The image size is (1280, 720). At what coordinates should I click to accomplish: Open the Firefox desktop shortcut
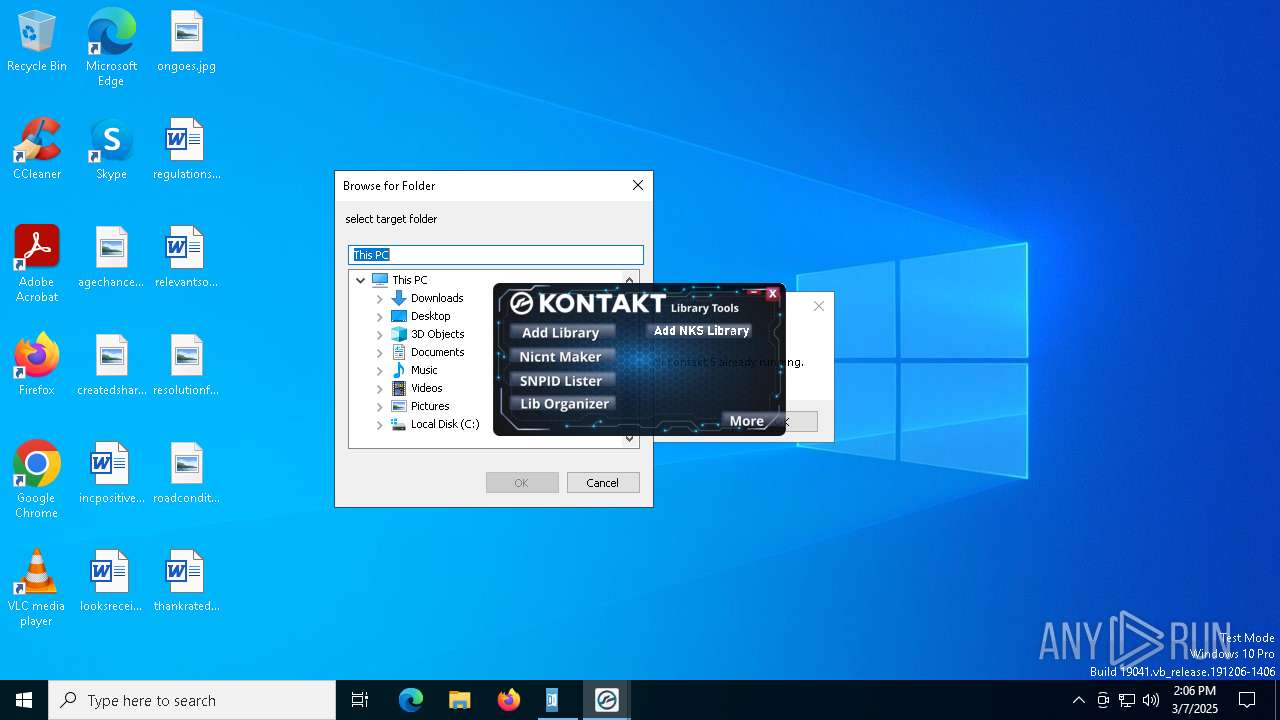coord(37,366)
